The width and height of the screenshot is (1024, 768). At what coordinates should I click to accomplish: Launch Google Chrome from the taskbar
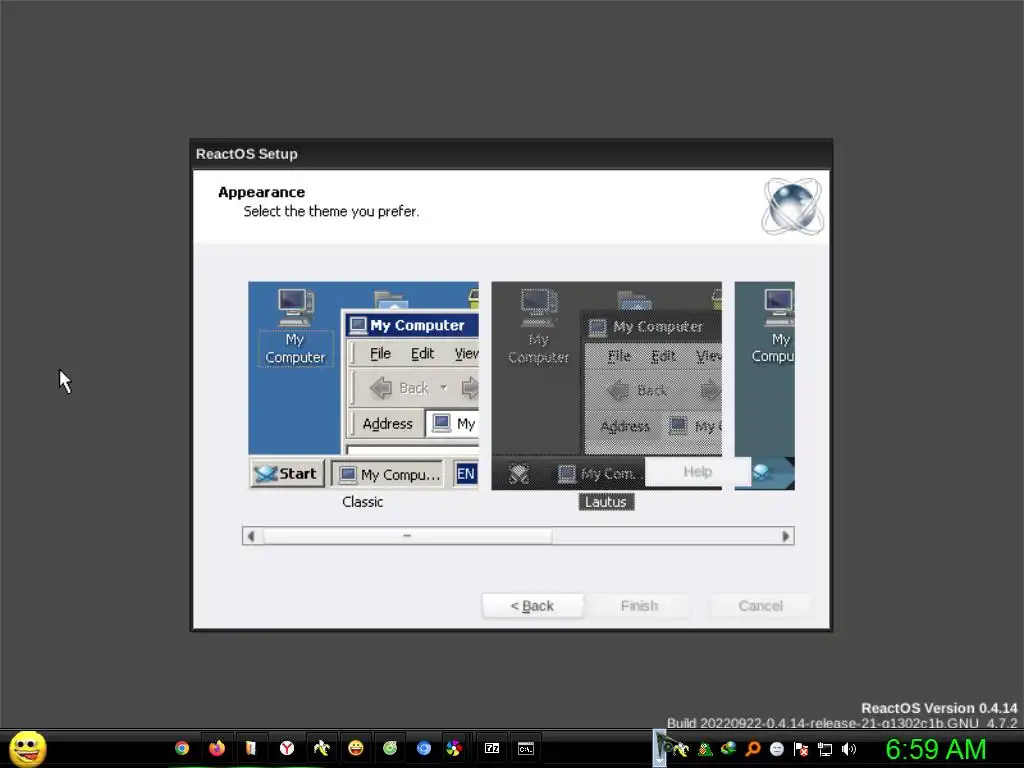pyautogui.click(x=182, y=748)
